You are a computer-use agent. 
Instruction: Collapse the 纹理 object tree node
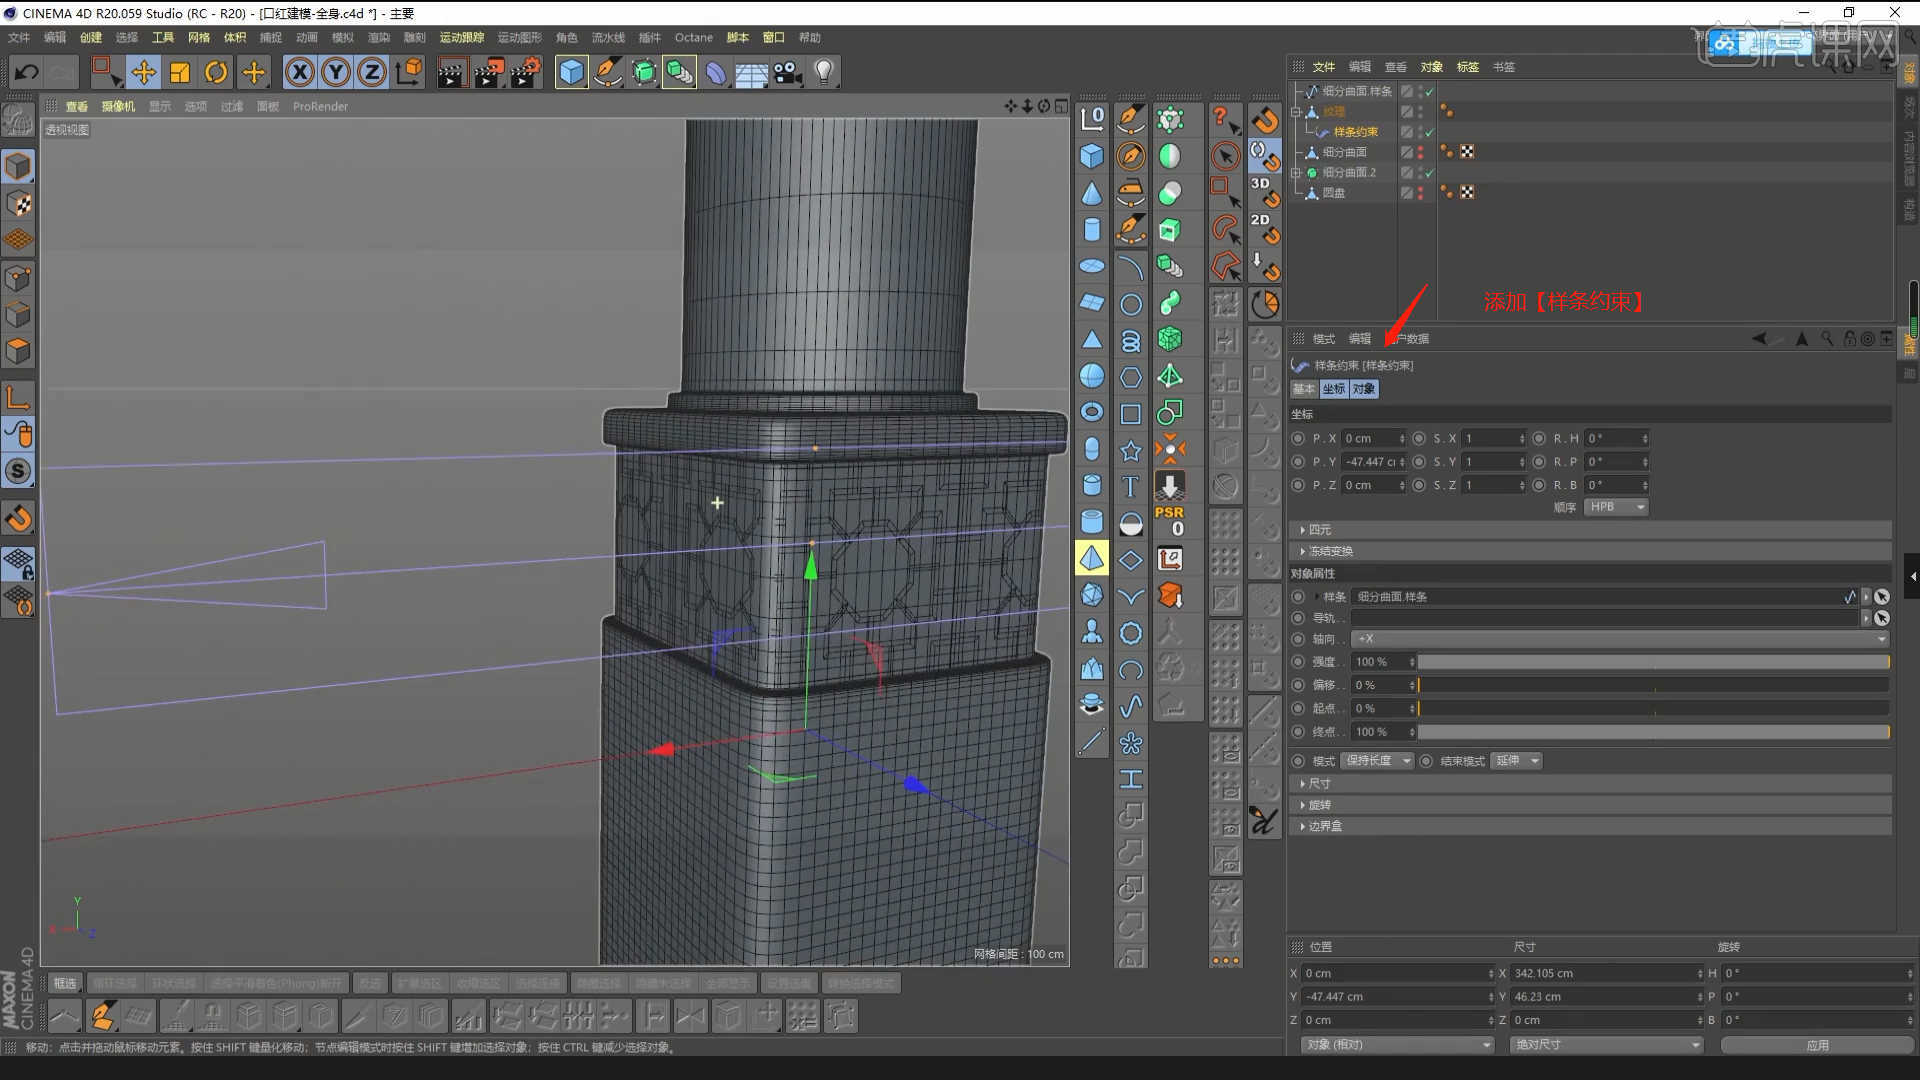click(1296, 112)
